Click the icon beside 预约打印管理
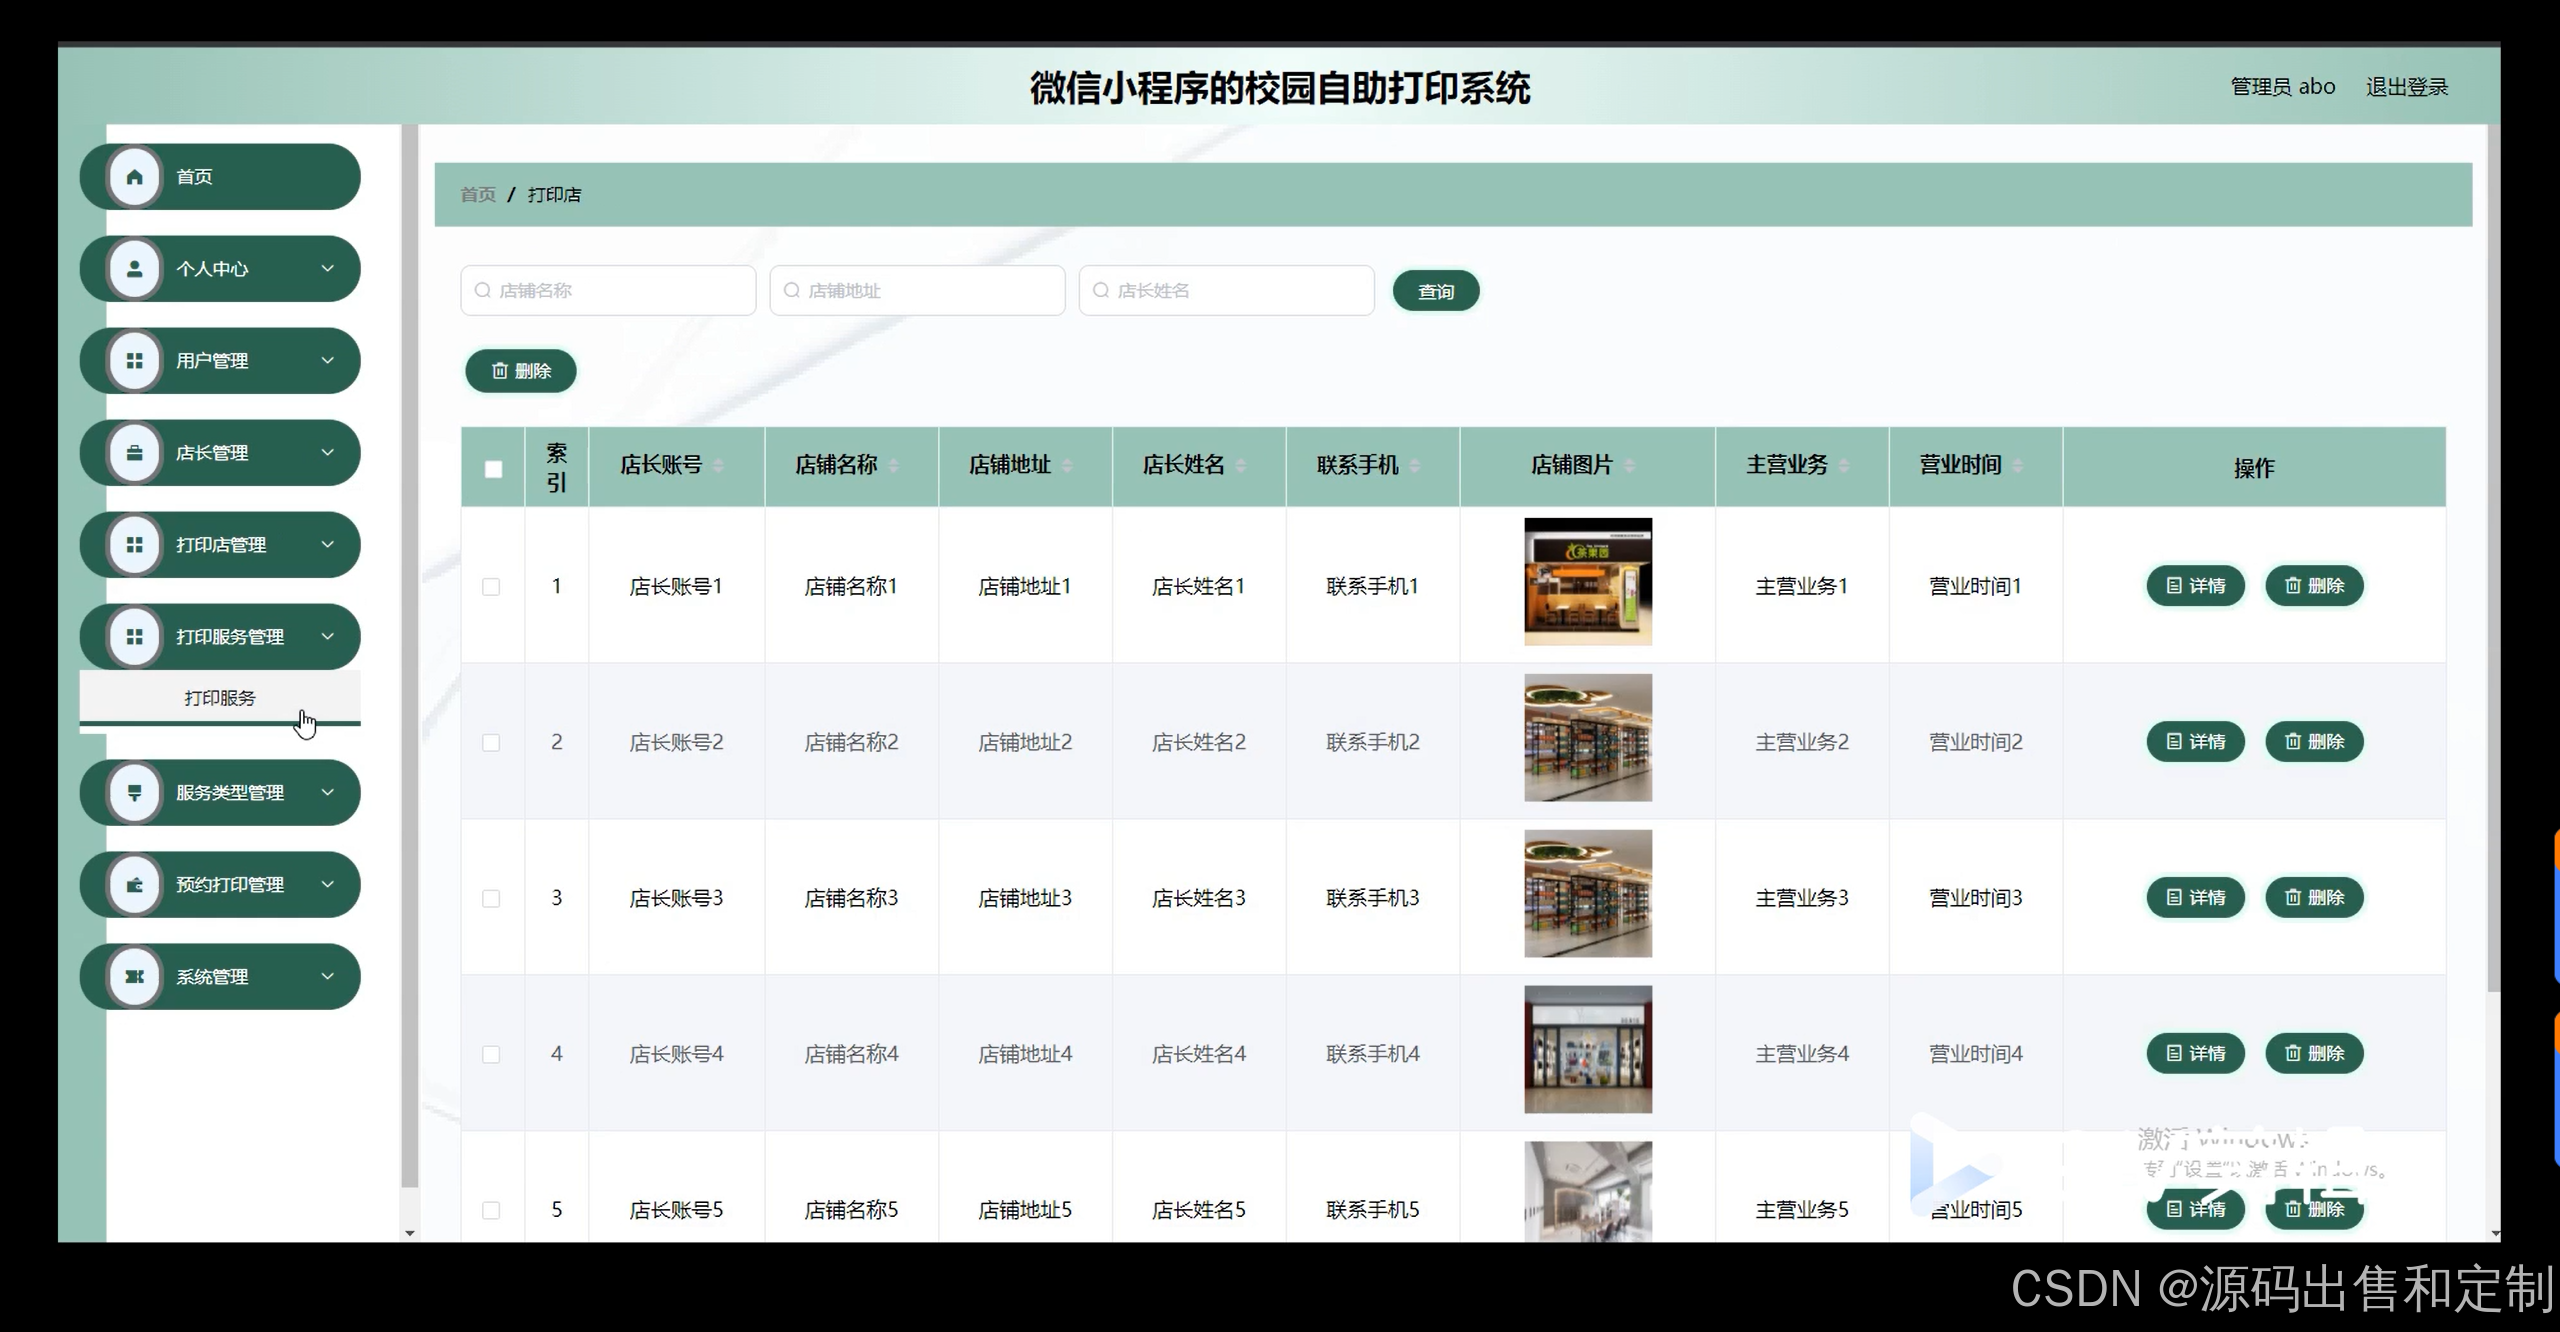This screenshot has height=1332, width=2560. pos(135,885)
